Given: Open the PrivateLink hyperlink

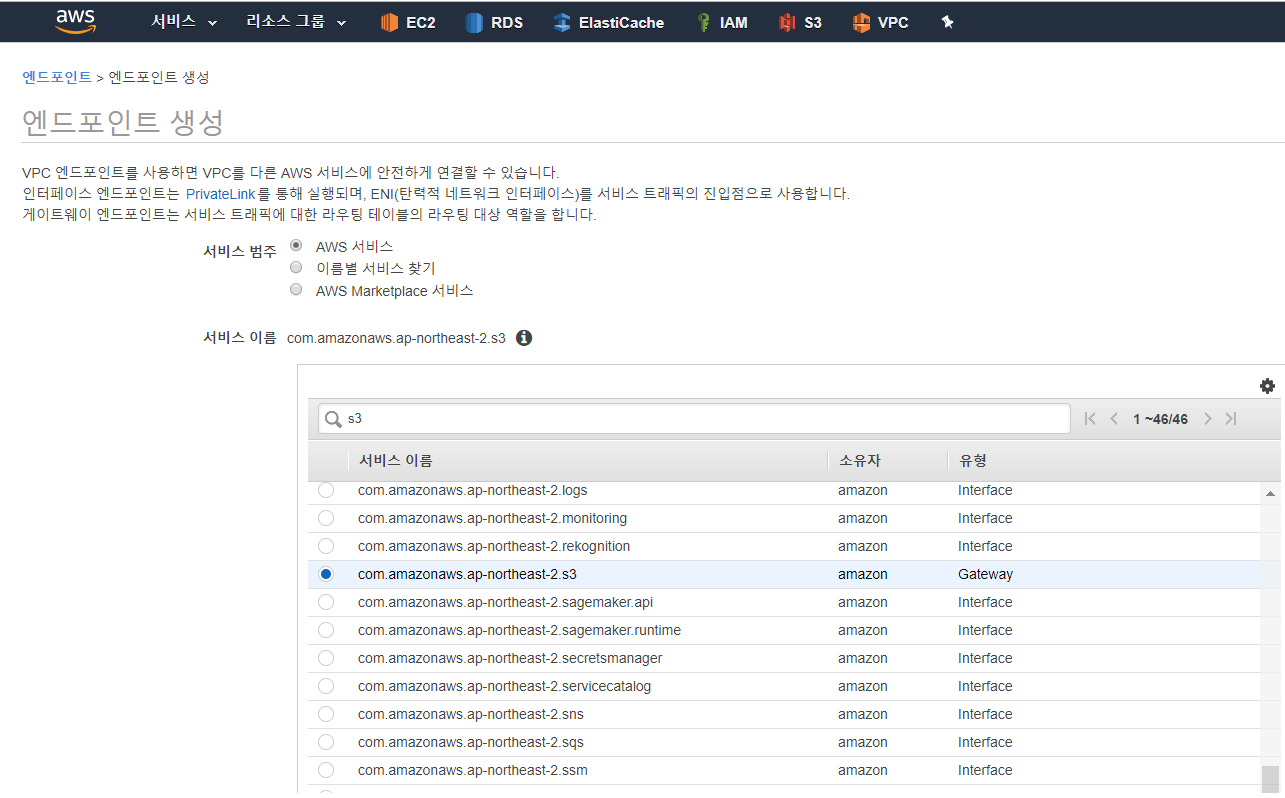Looking at the screenshot, I should (x=221, y=193).
